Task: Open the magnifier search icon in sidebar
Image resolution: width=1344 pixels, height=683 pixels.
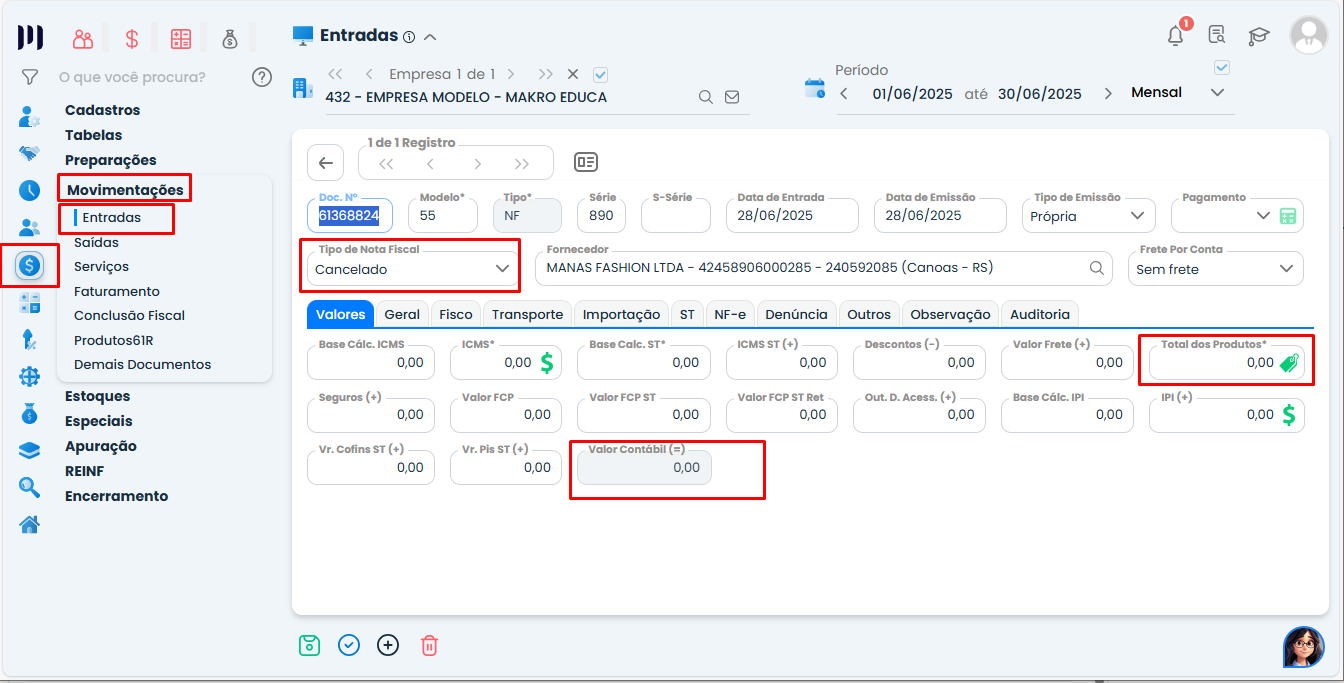Action: [x=29, y=487]
